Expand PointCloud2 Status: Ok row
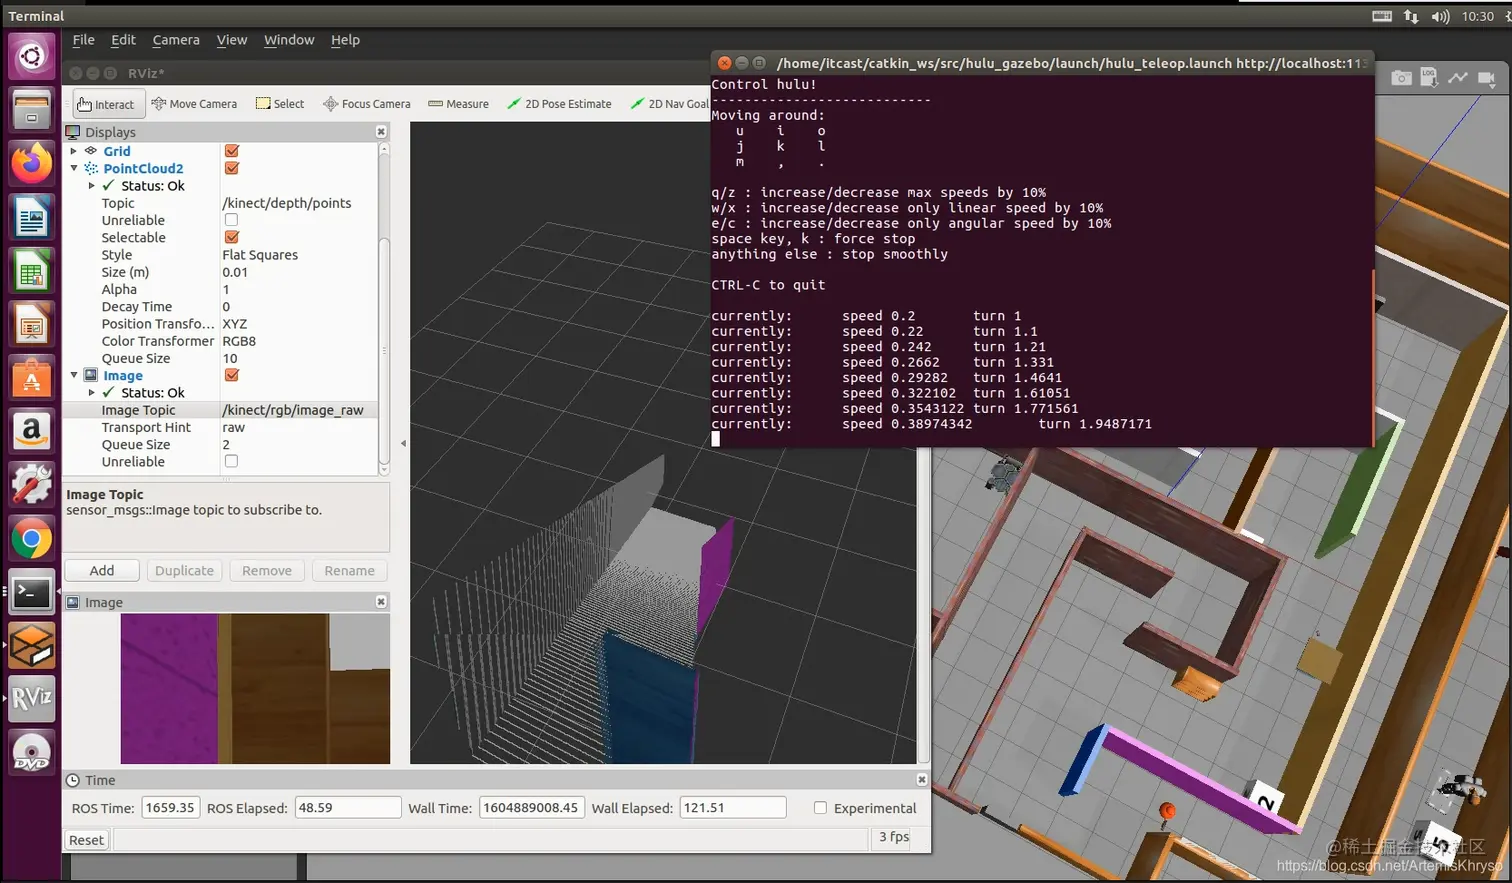 pyautogui.click(x=92, y=186)
